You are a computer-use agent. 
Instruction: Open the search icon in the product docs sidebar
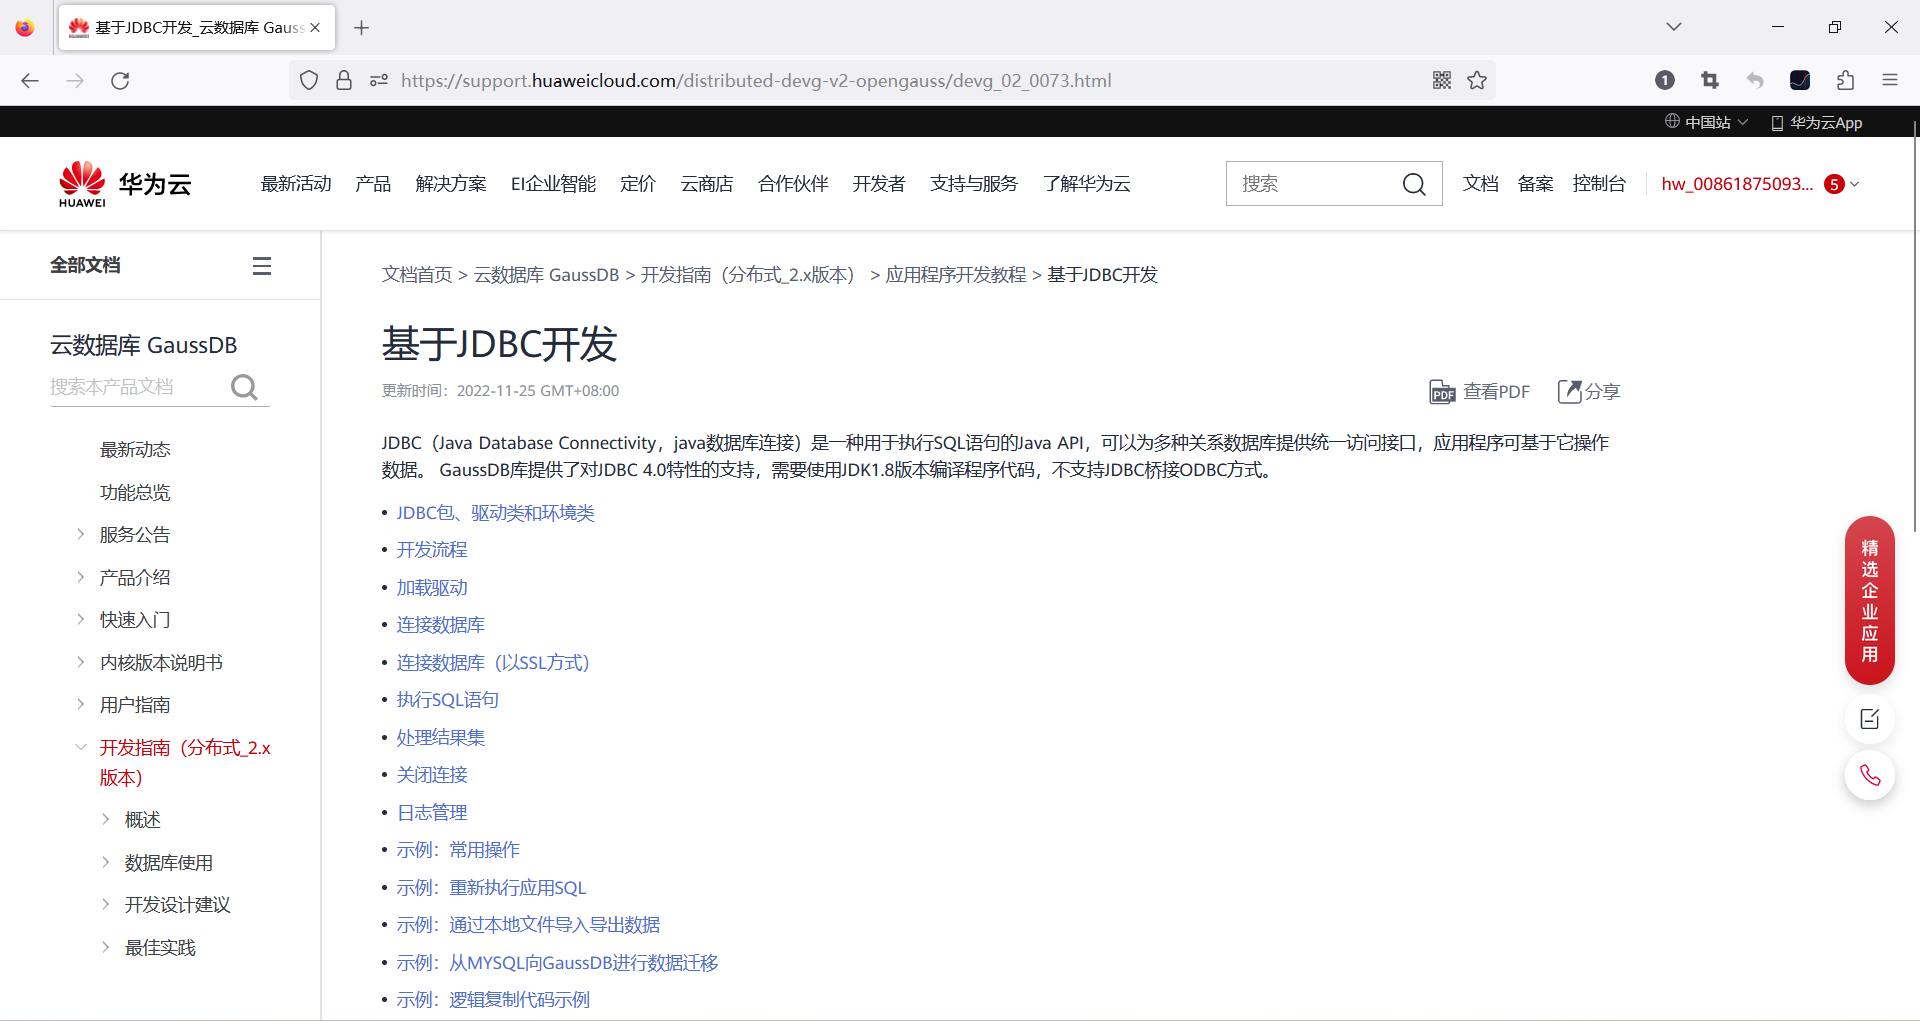point(243,387)
